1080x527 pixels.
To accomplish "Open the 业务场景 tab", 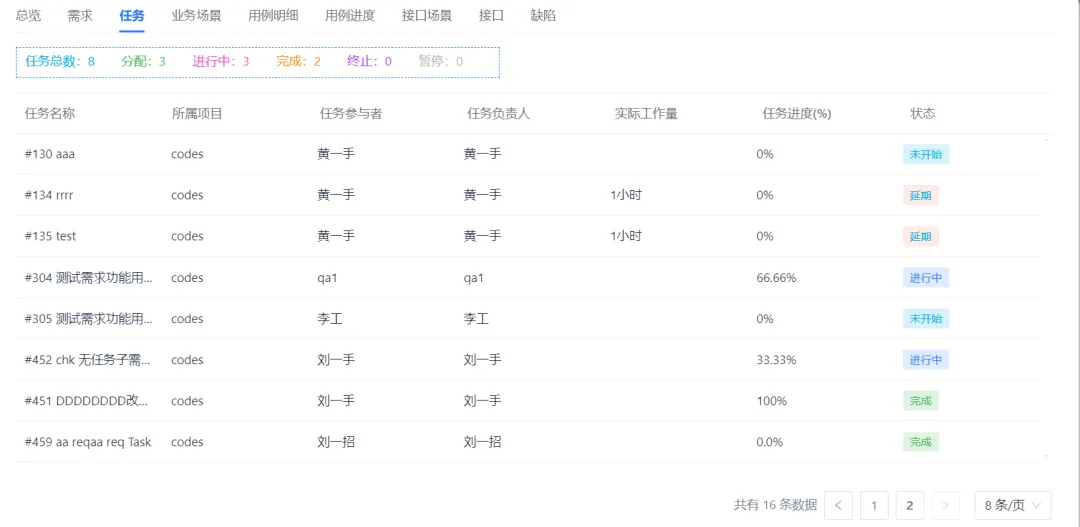I will (196, 16).
